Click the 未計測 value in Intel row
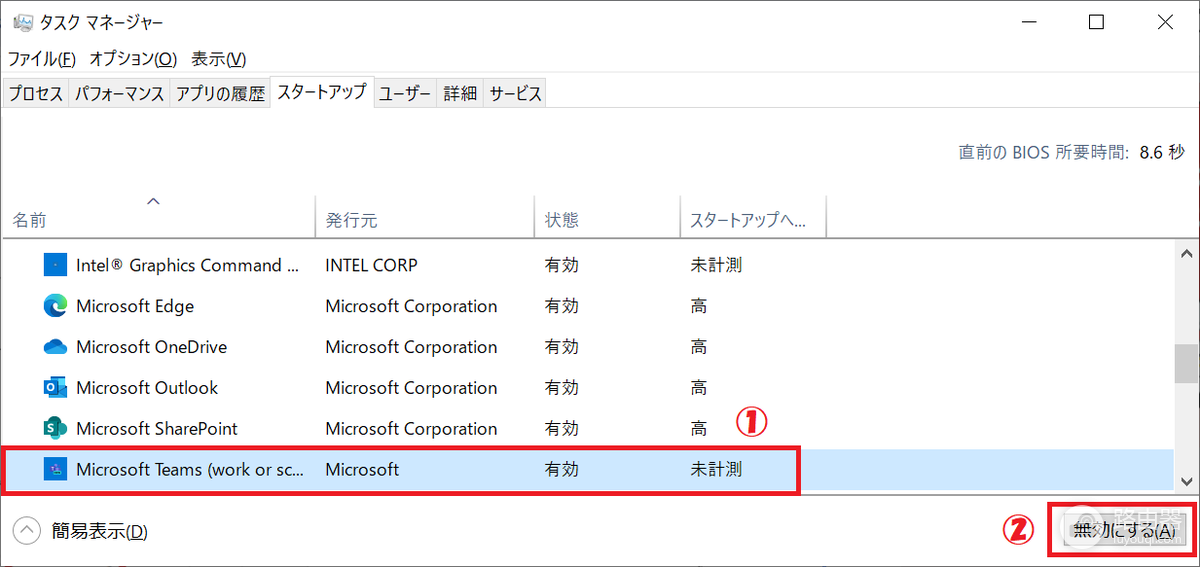This screenshot has height=567, width=1200. pyautogui.click(x=716, y=265)
